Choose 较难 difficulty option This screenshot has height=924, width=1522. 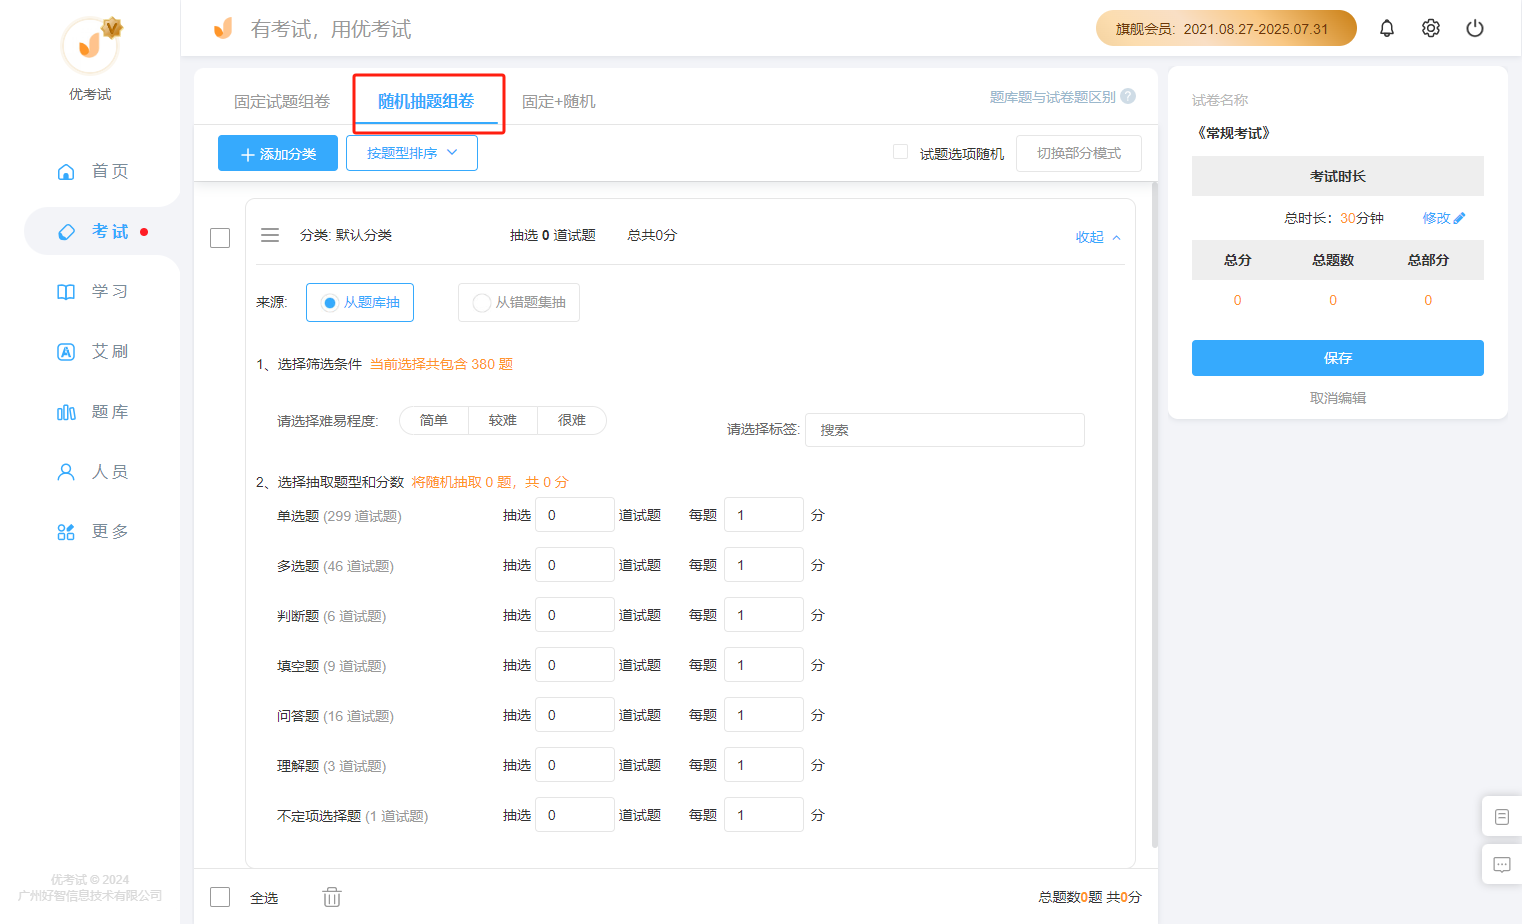coord(503,420)
